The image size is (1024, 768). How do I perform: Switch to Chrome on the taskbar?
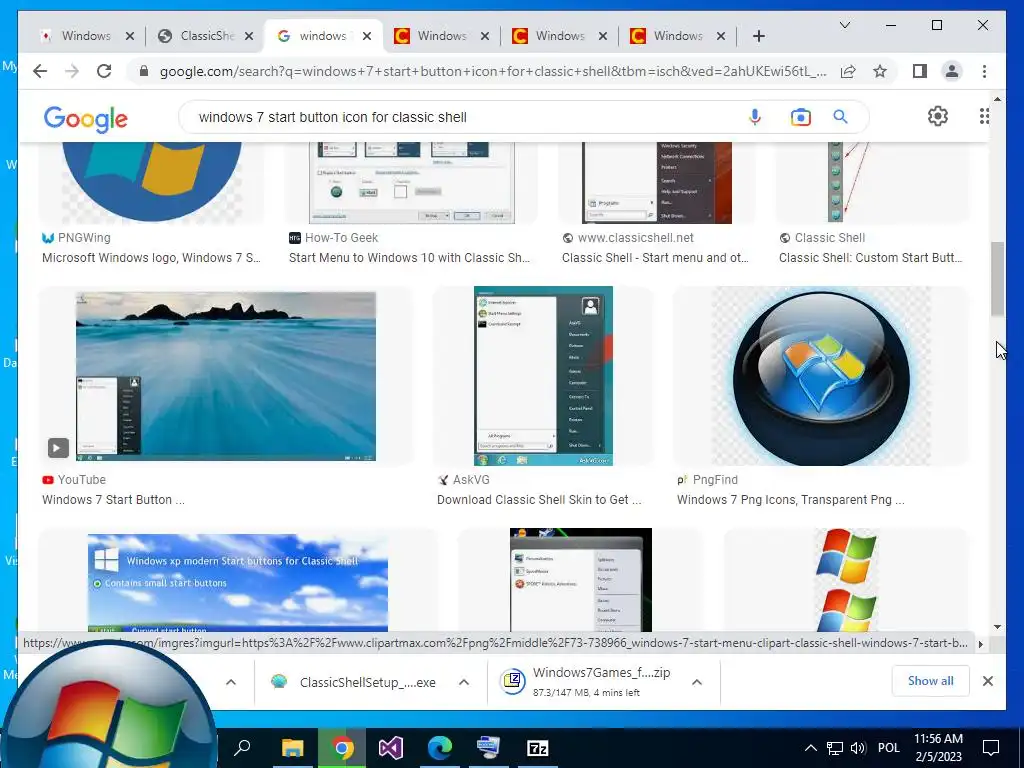click(x=342, y=748)
